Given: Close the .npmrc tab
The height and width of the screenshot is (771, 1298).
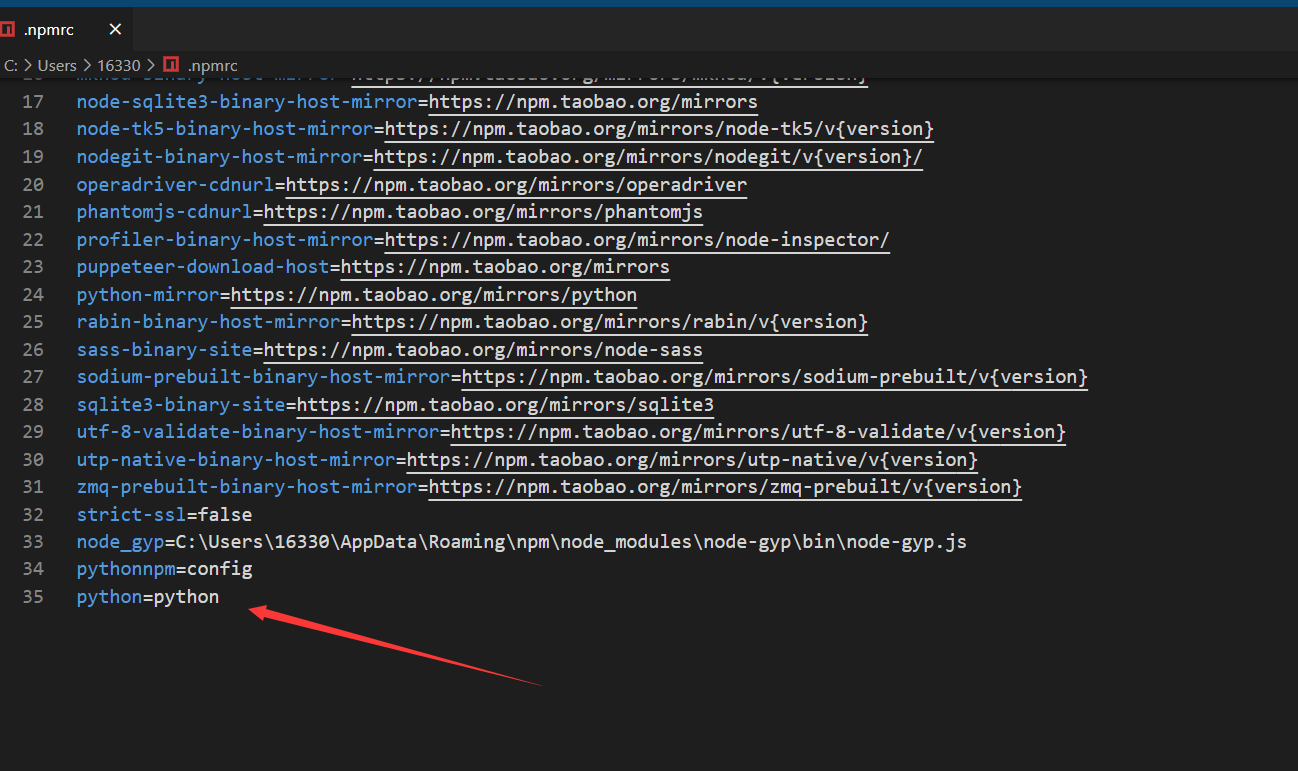Looking at the screenshot, I should coord(115,29).
